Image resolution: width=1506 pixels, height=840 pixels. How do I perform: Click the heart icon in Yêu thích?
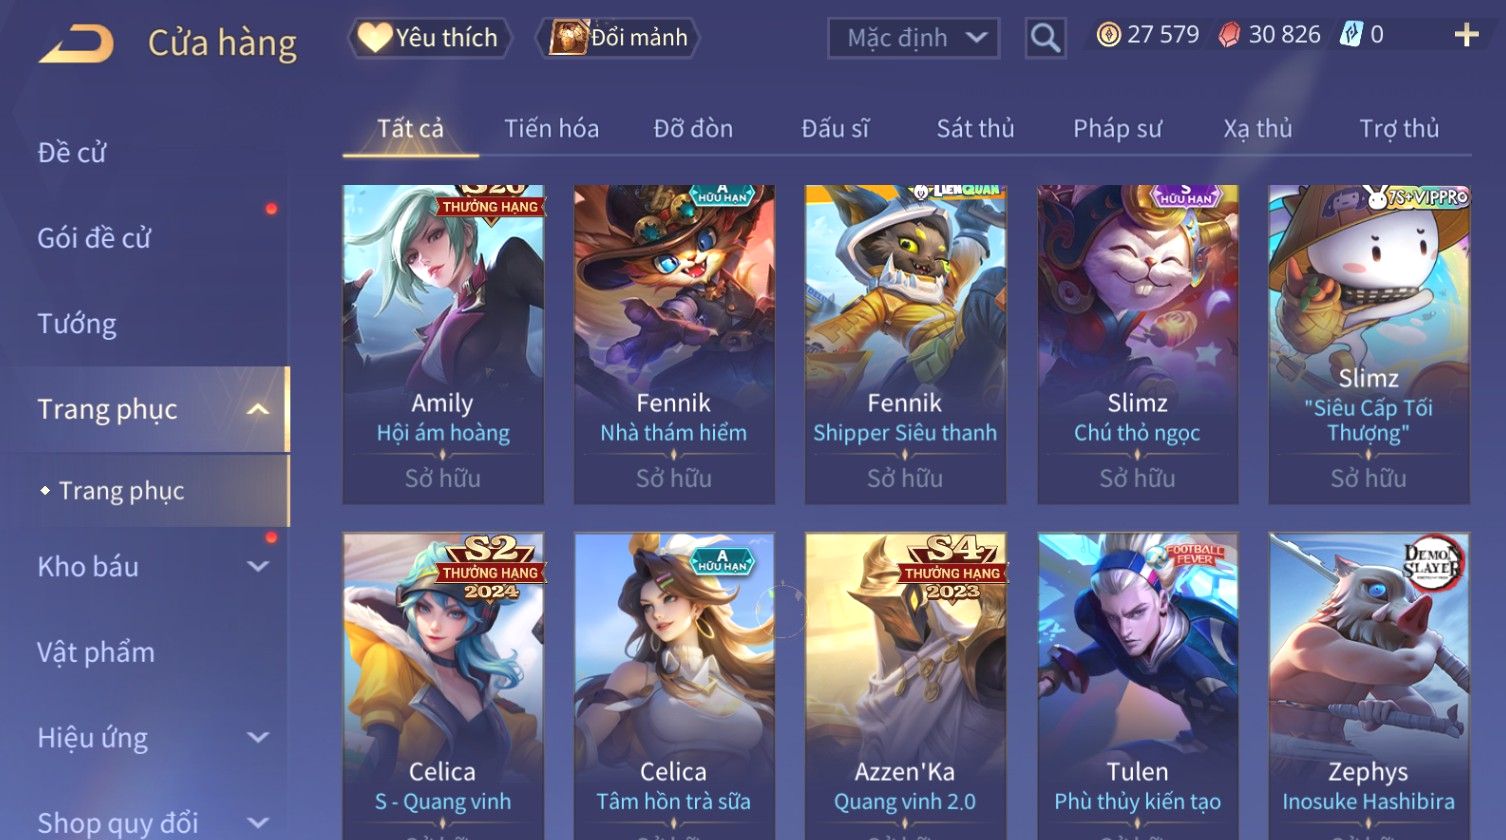pos(375,38)
